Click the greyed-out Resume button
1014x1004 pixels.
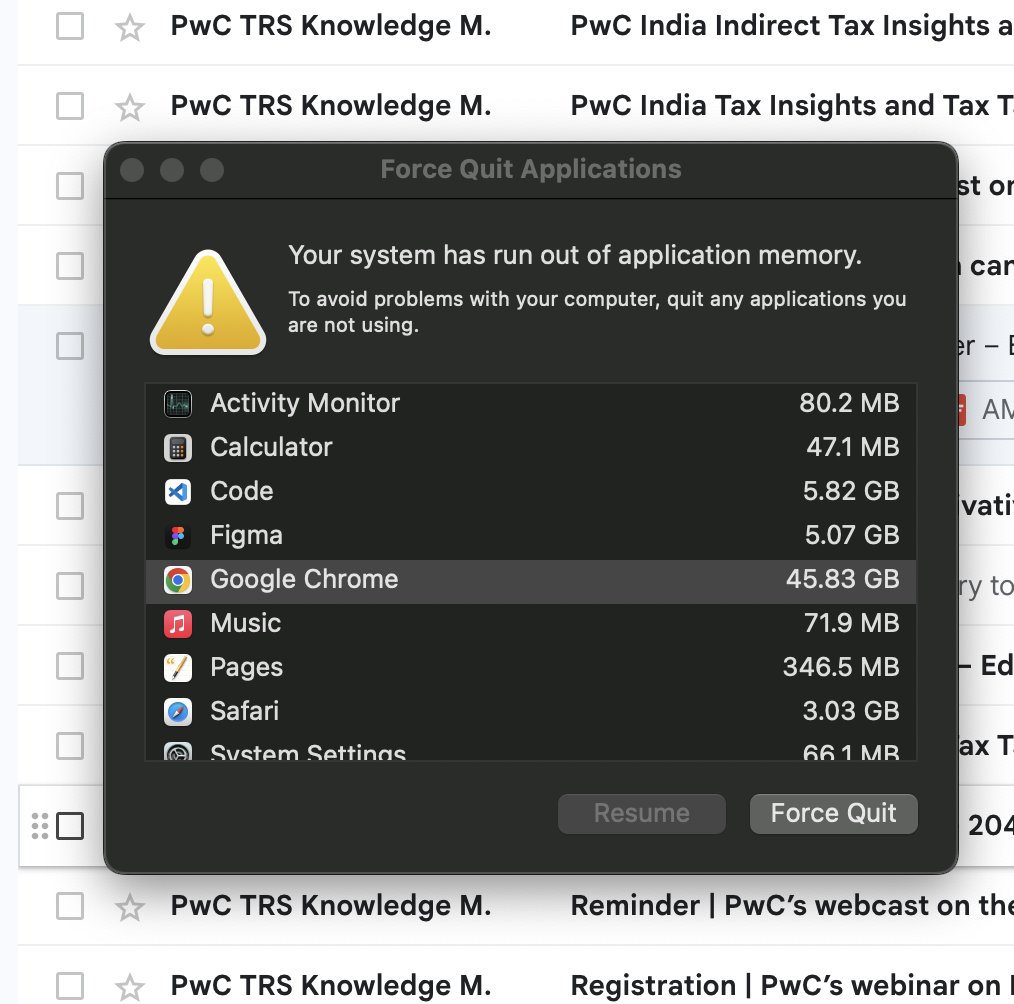(642, 813)
